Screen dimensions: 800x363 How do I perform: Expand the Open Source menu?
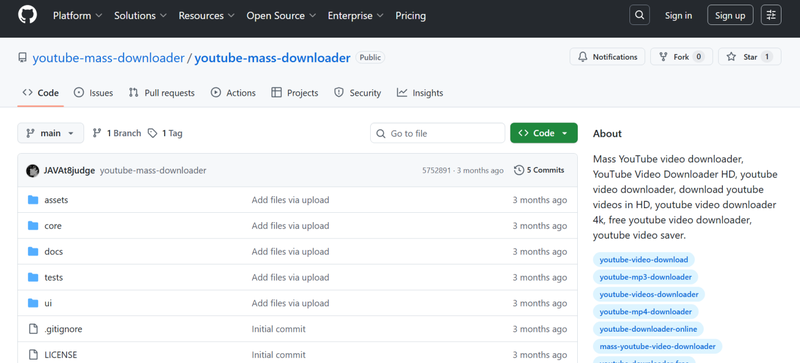[x=281, y=16]
